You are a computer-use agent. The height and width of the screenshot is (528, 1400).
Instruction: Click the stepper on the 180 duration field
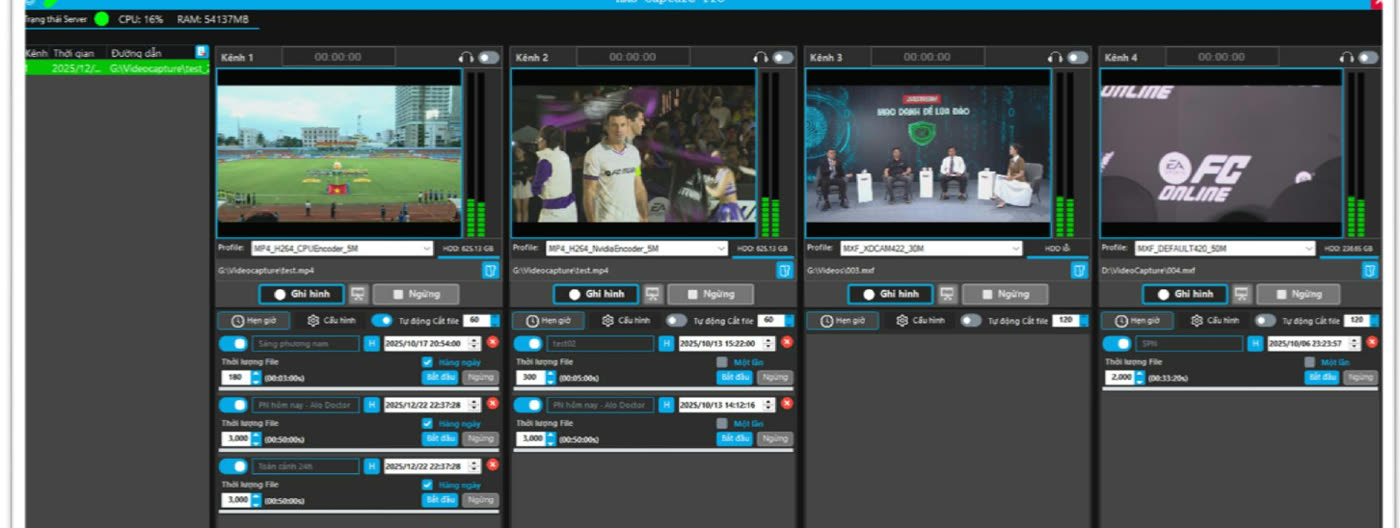[256, 378]
